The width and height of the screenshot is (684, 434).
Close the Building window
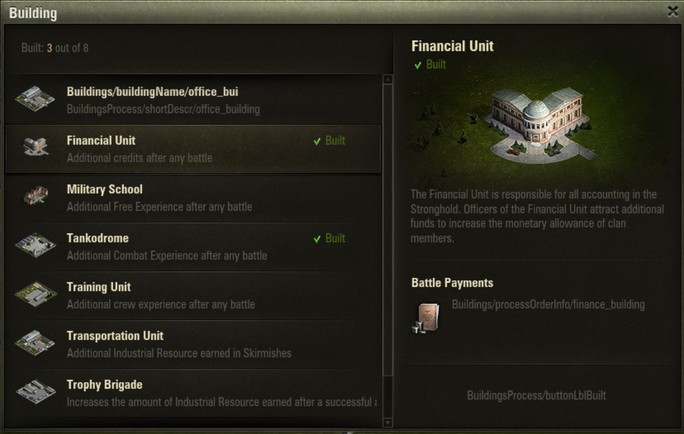pos(673,12)
